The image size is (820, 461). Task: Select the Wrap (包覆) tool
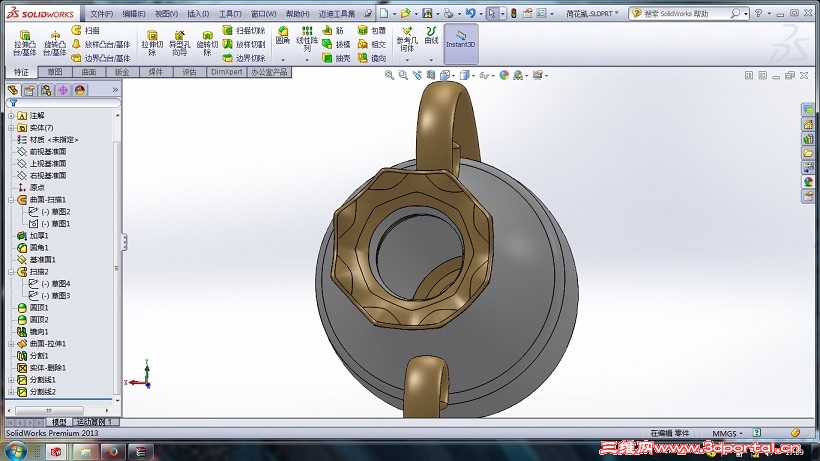click(x=372, y=30)
